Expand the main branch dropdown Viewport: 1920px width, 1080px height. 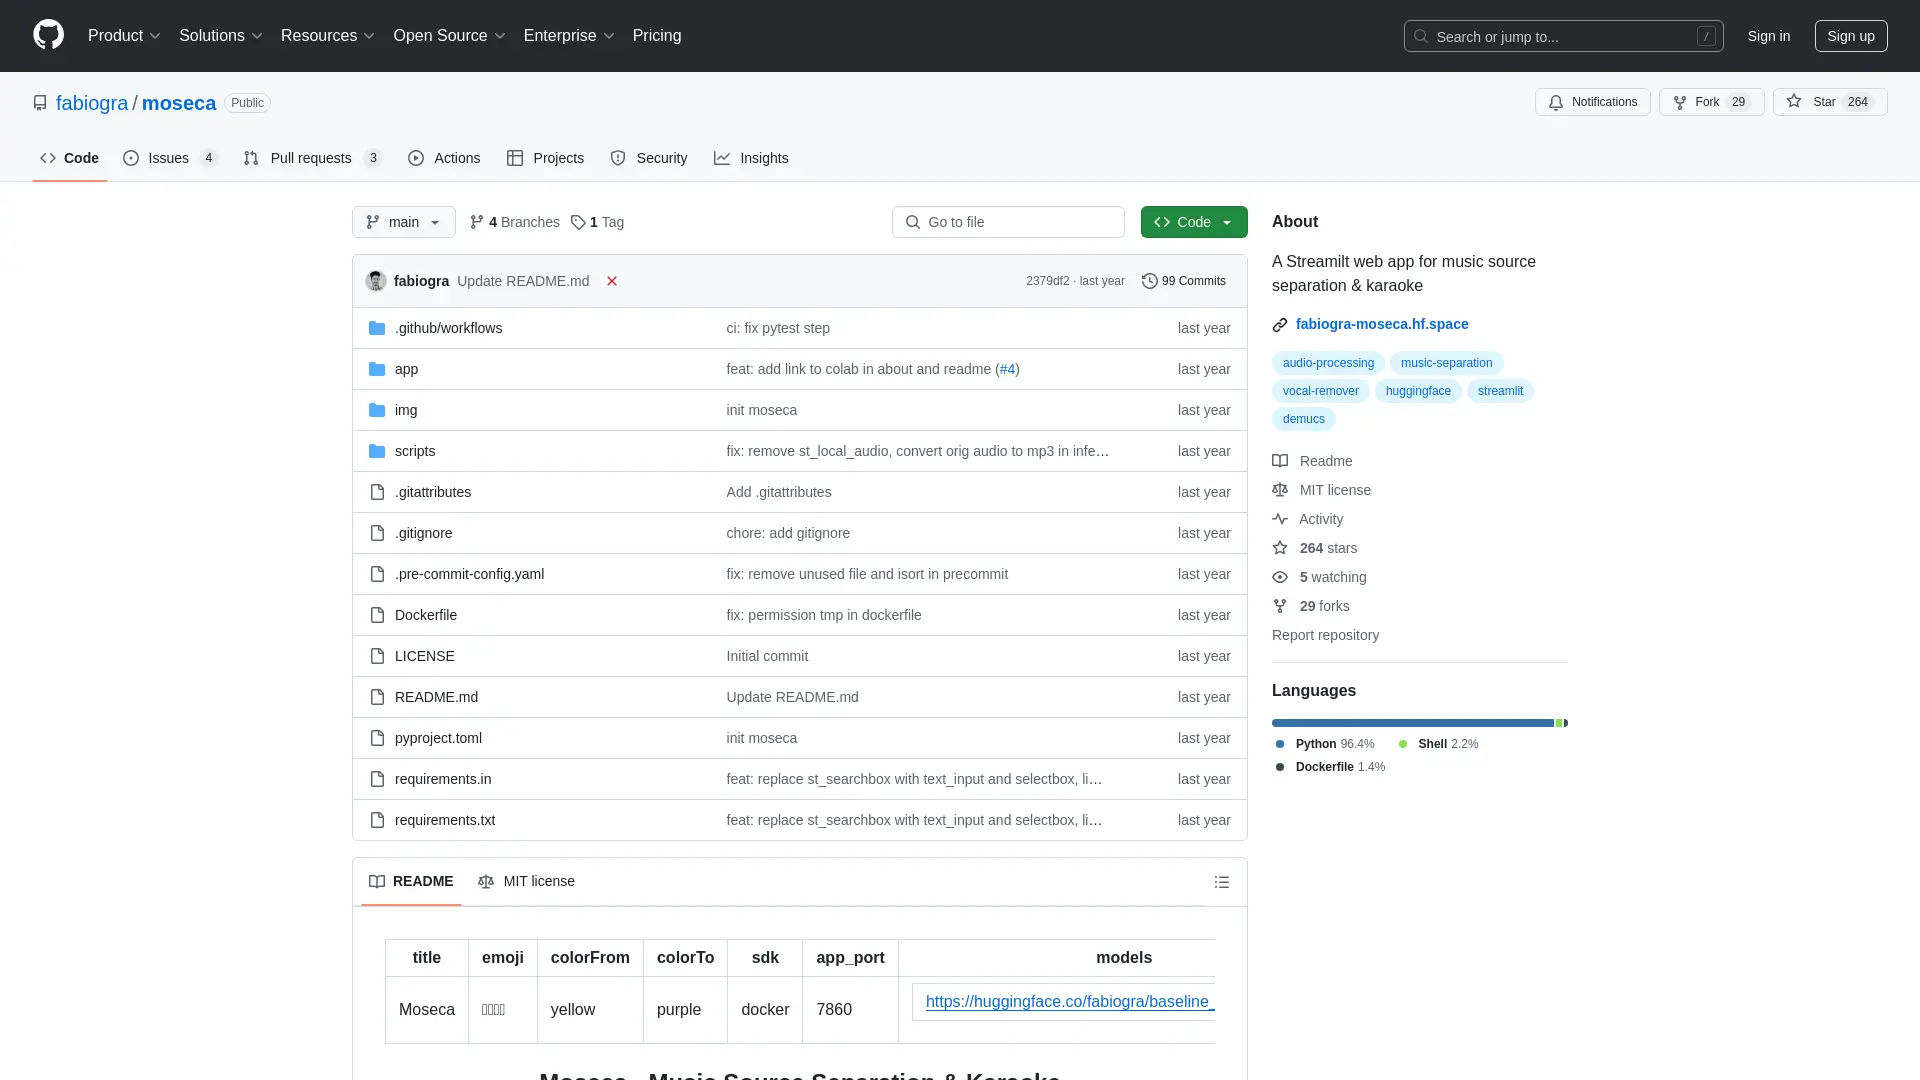pos(403,222)
